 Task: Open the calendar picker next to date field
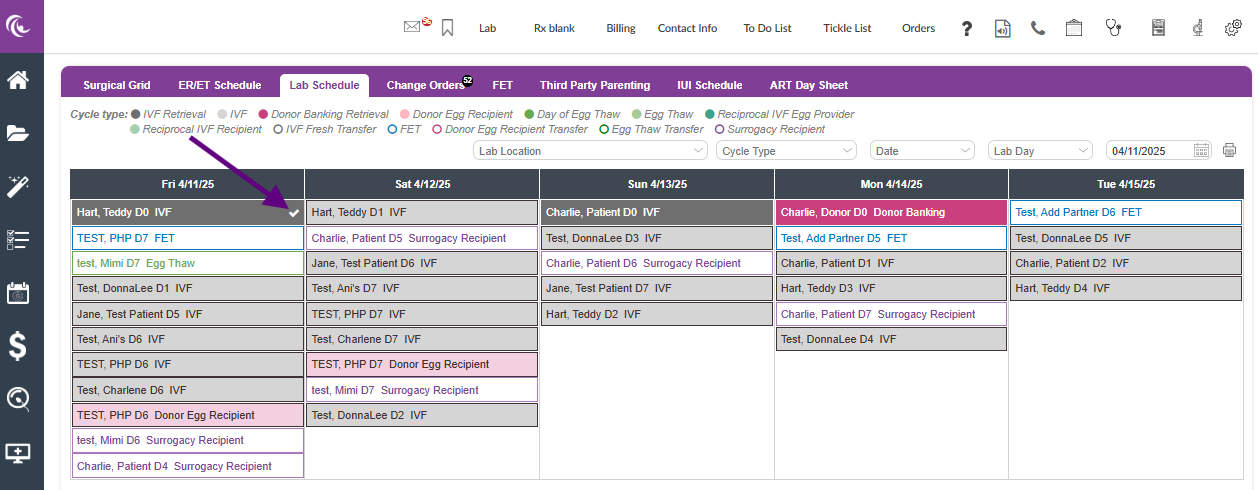1202,151
